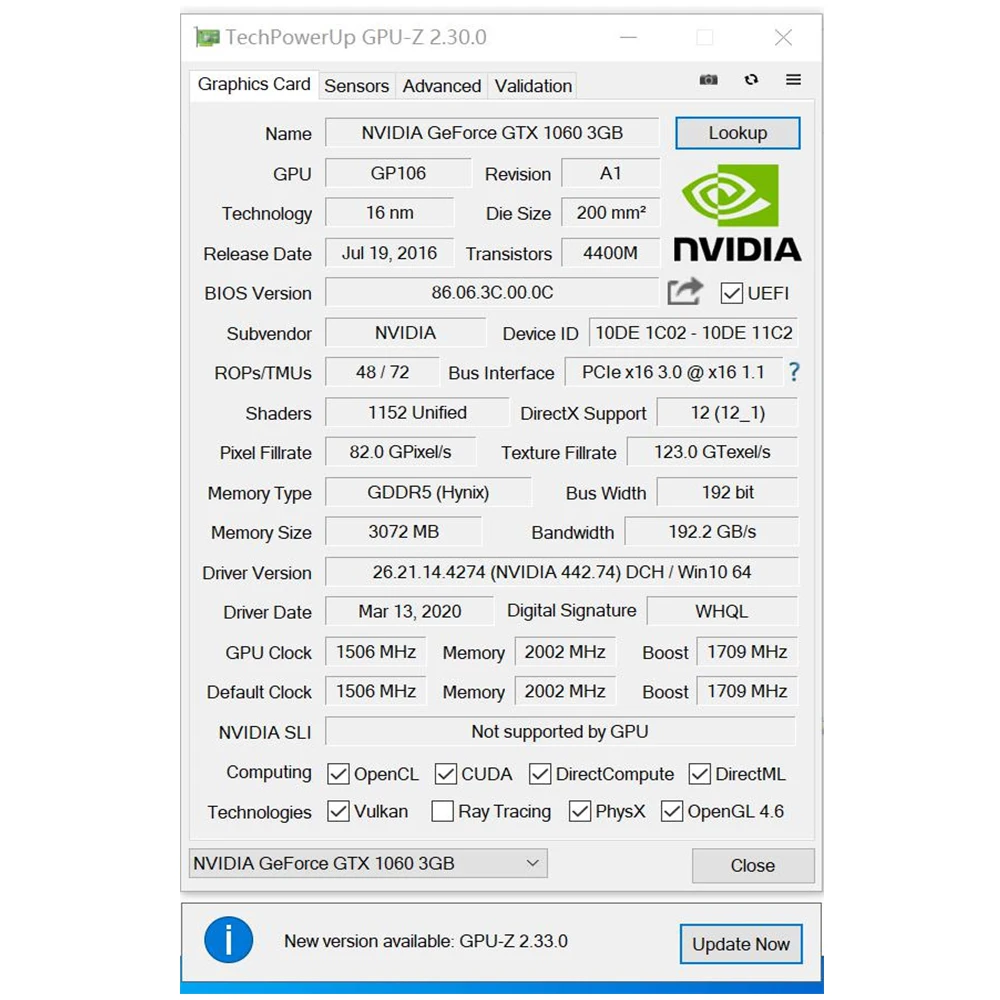Click the ROPs/TMUs value 48 / 72

click(x=382, y=372)
